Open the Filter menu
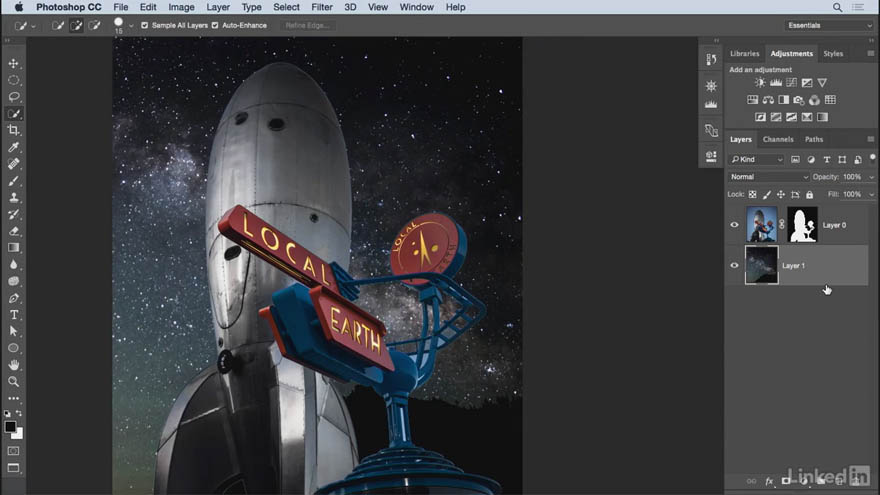Viewport: 880px width, 495px height. tap(322, 7)
